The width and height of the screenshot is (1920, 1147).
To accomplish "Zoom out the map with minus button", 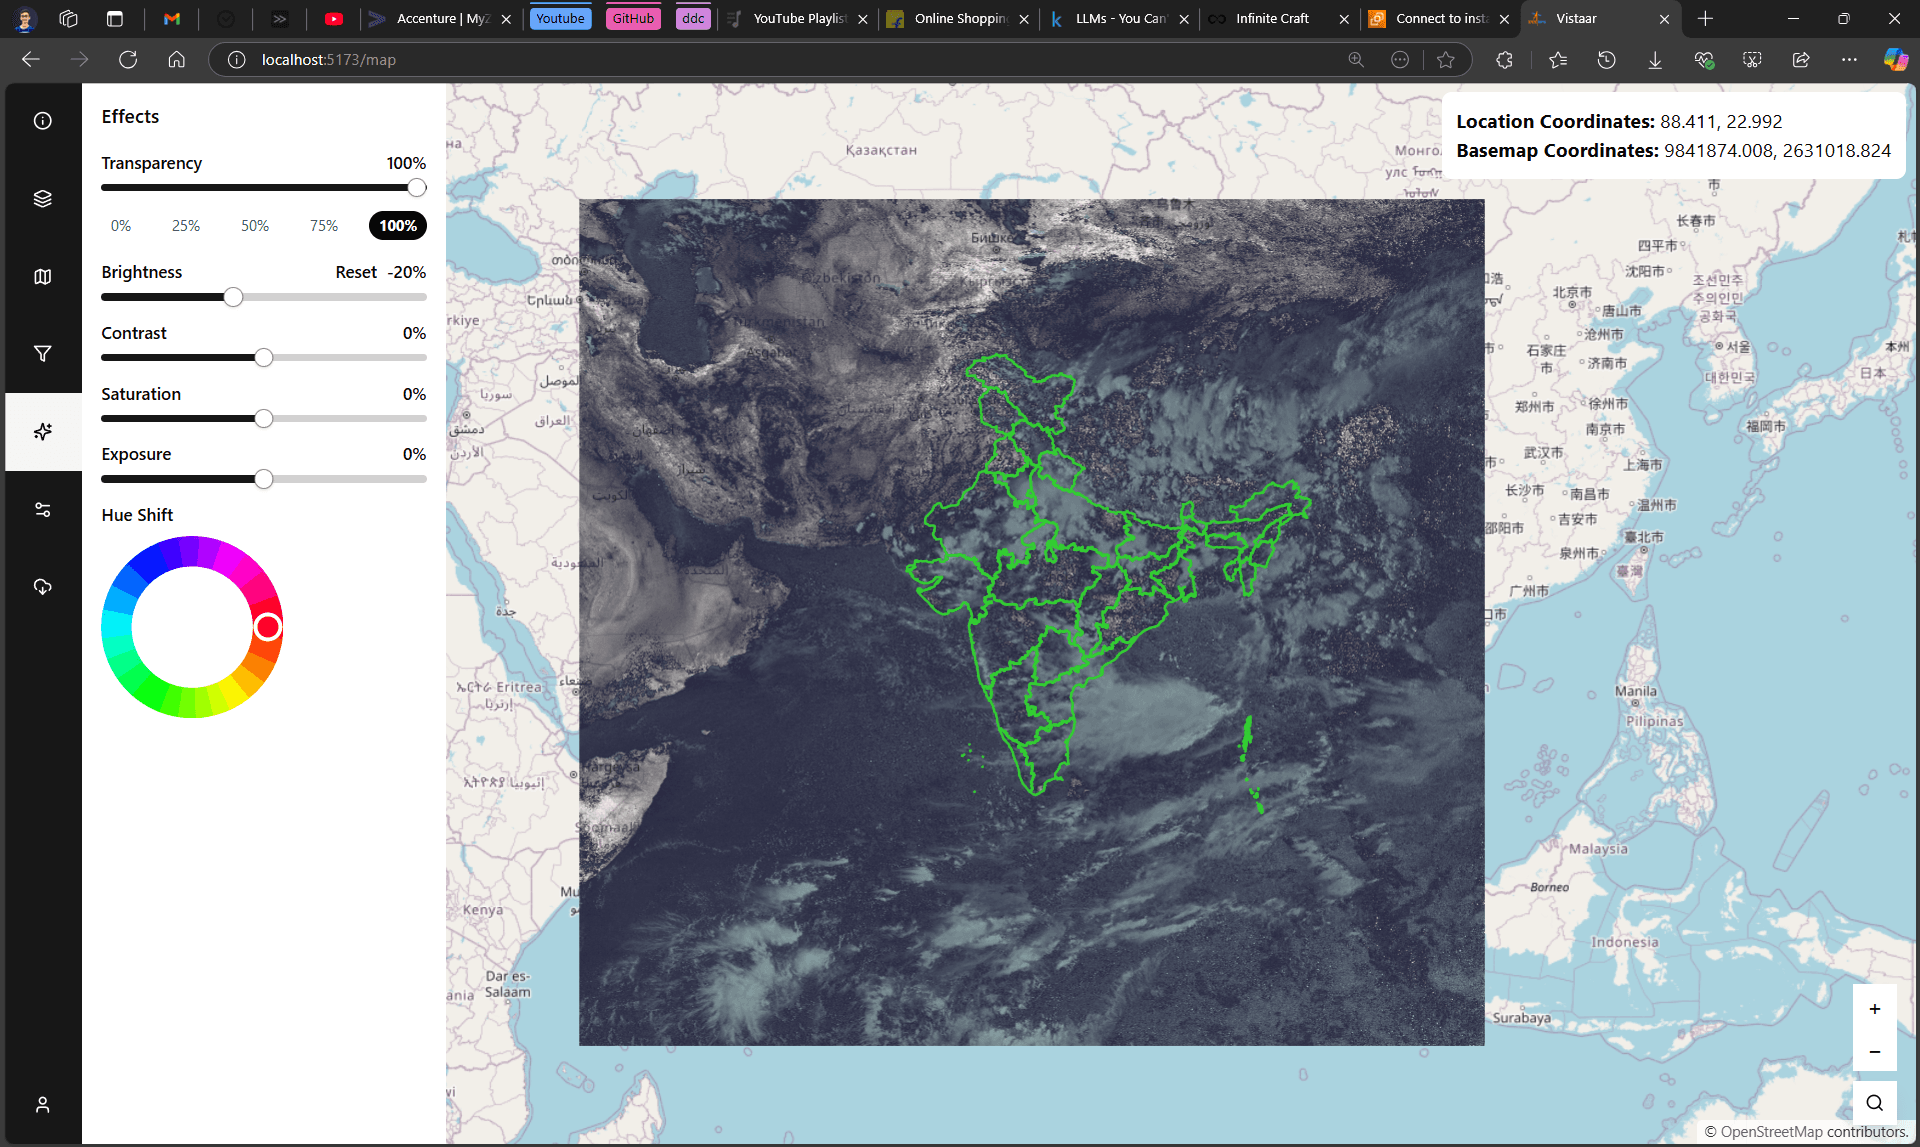I will [1874, 1052].
